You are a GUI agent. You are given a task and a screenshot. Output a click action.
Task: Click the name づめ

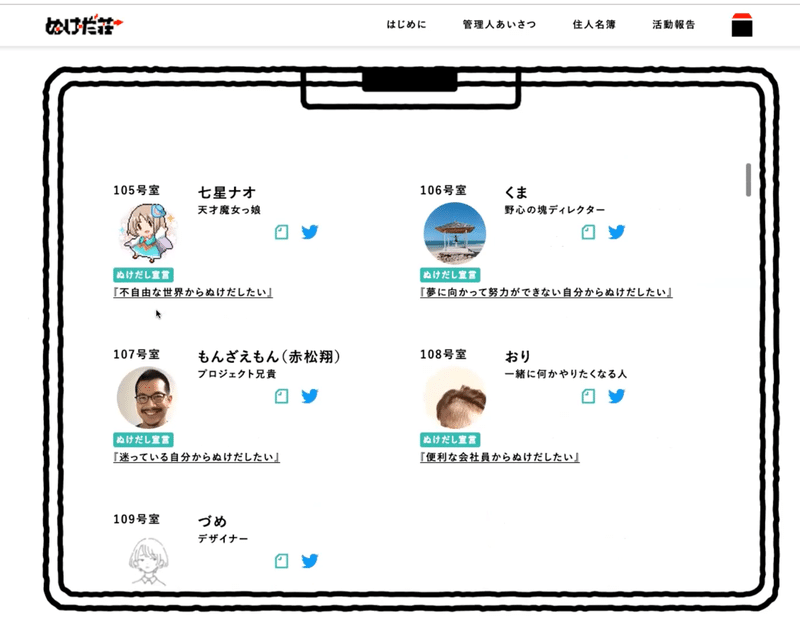coord(212,521)
